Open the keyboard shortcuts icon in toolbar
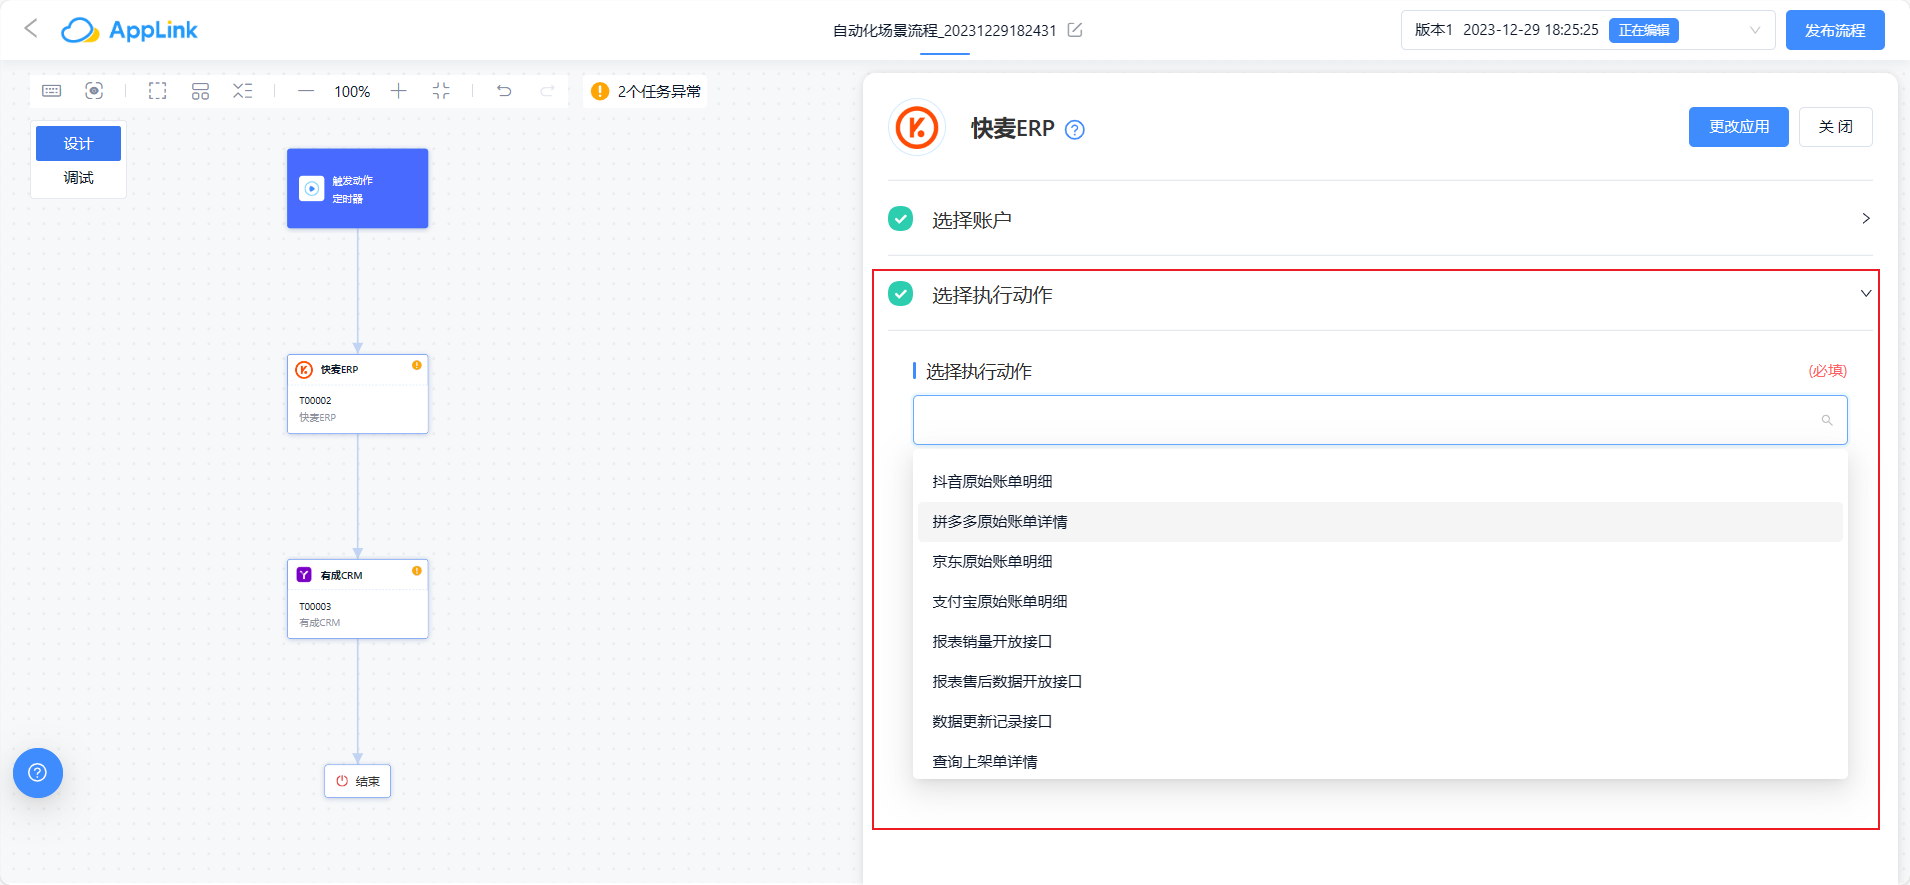 pyautogui.click(x=52, y=91)
